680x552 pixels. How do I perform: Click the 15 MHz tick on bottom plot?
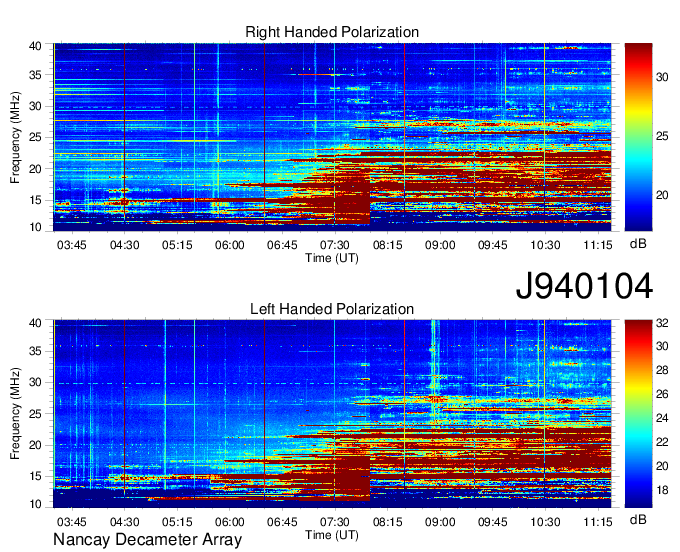pos(35,476)
